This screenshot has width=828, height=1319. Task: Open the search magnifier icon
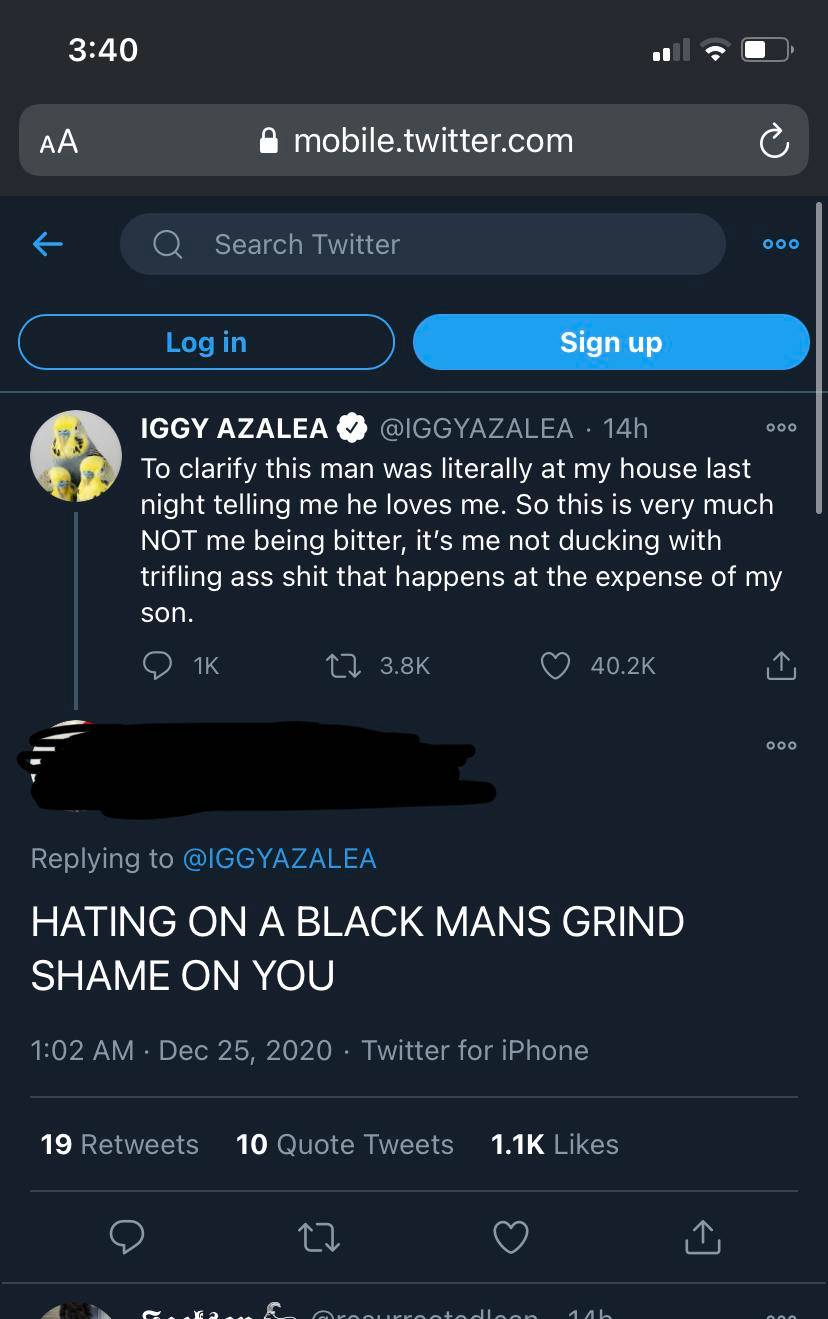166,243
